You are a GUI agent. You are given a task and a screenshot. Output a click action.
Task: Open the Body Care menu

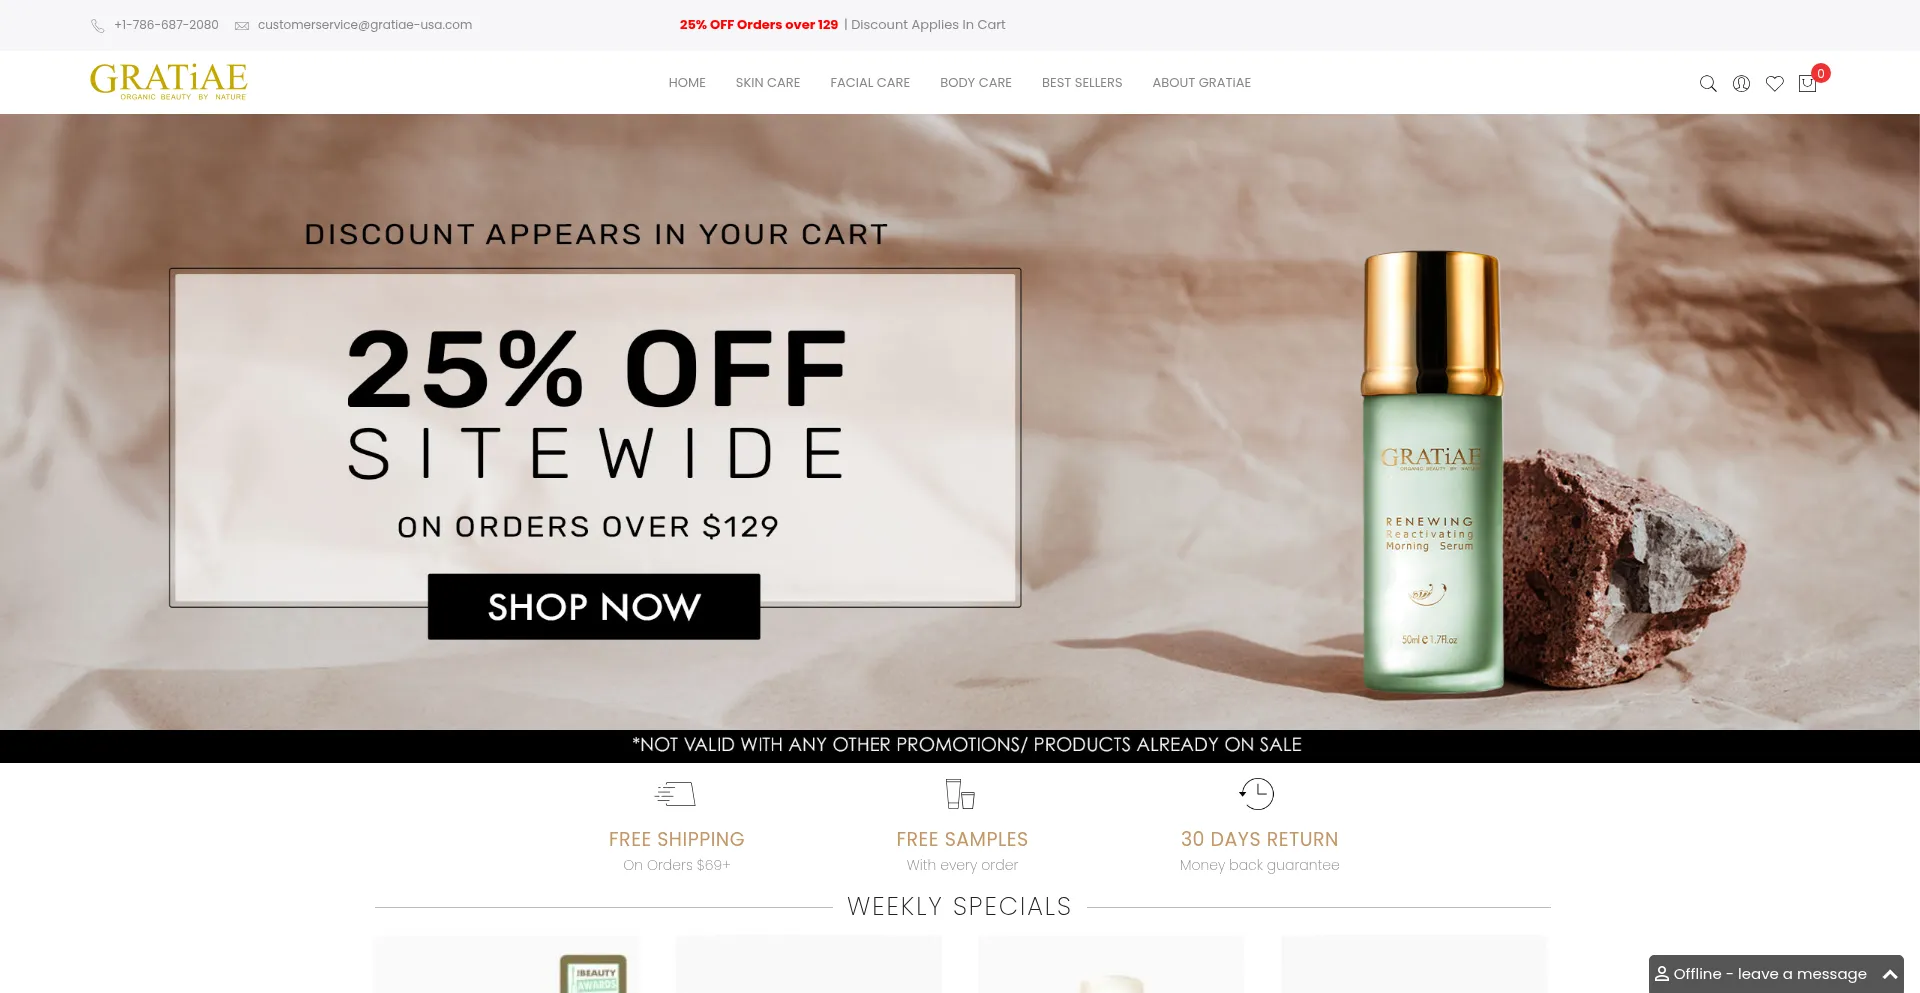pos(976,83)
